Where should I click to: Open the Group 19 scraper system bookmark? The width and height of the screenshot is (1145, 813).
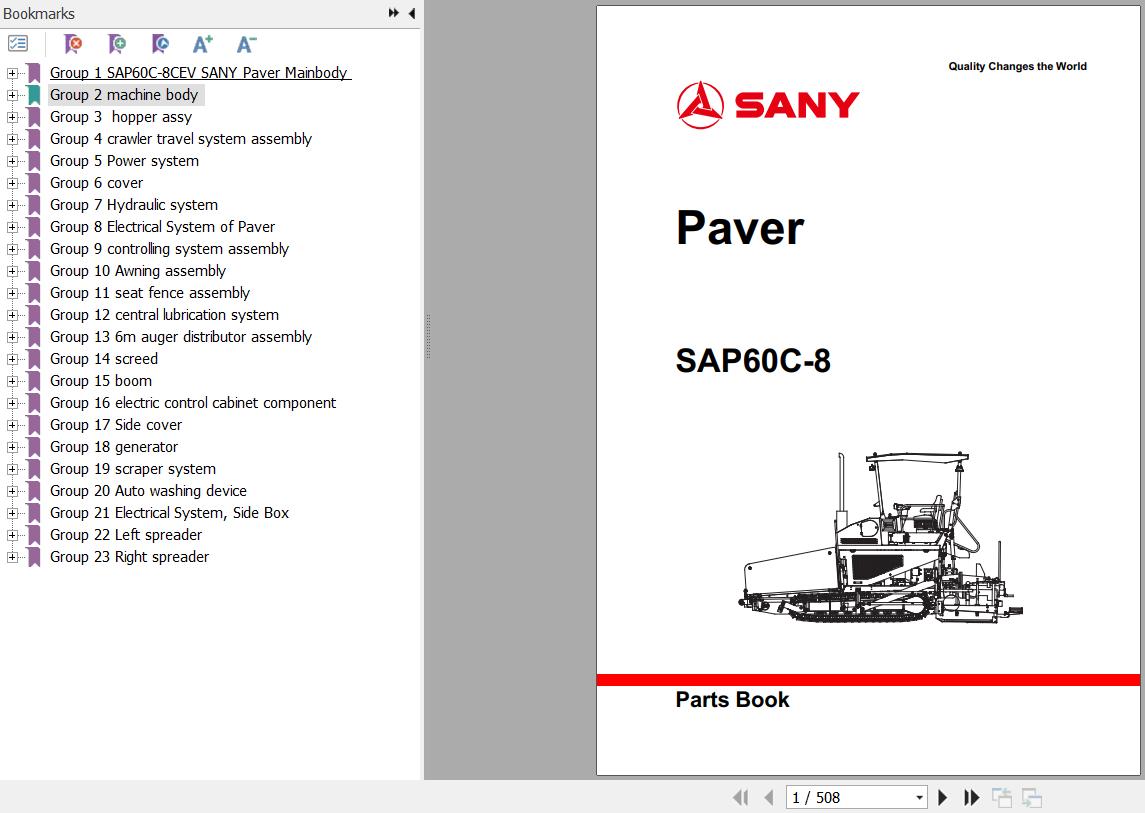tap(133, 469)
